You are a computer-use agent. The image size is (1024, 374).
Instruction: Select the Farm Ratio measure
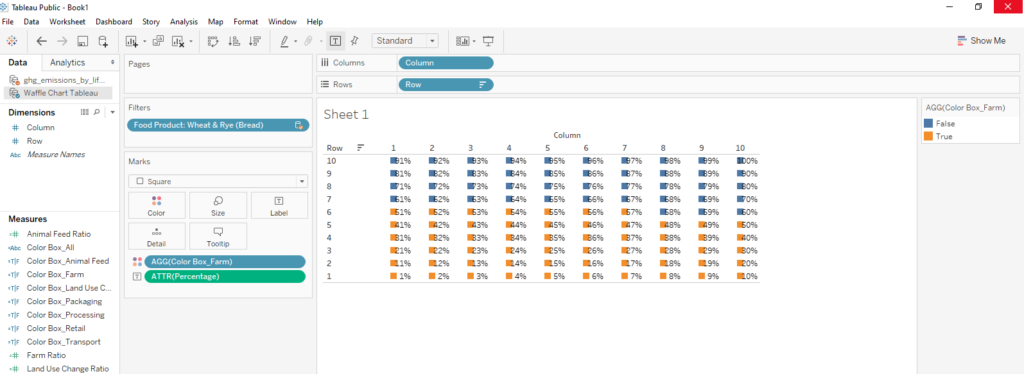pyautogui.click(x=46, y=355)
